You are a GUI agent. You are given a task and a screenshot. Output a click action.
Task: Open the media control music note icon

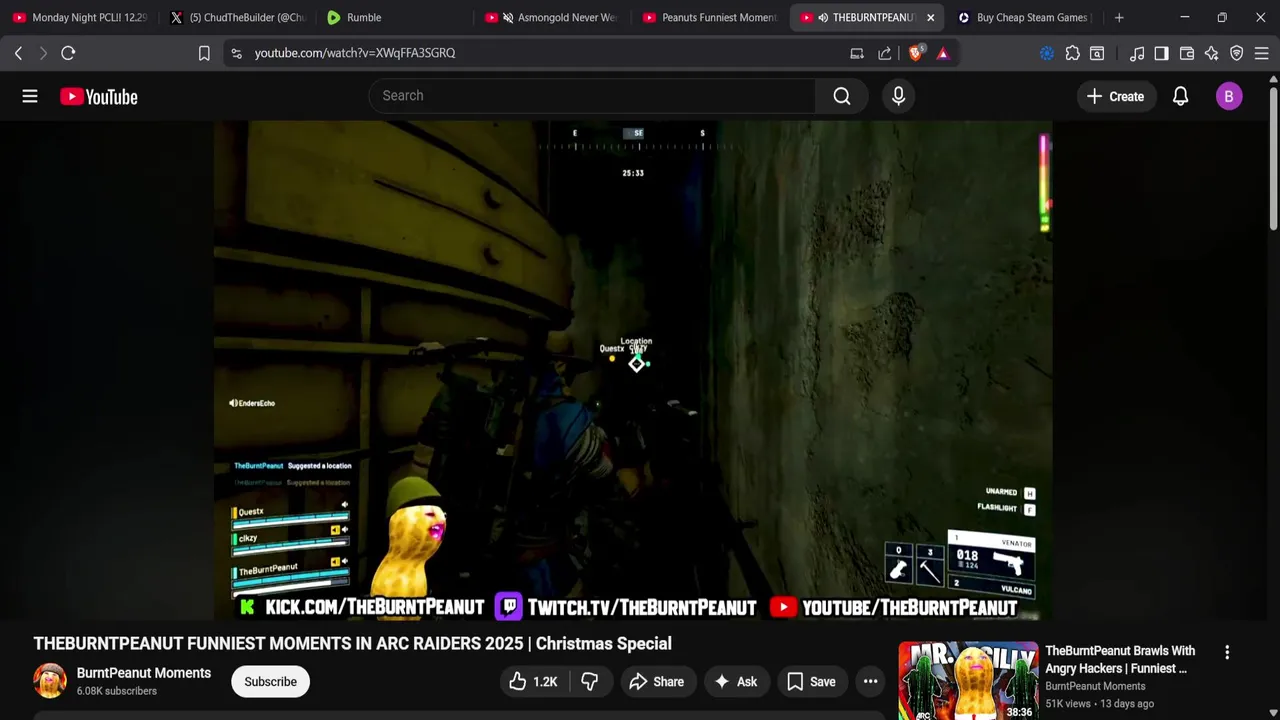[1137, 53]
